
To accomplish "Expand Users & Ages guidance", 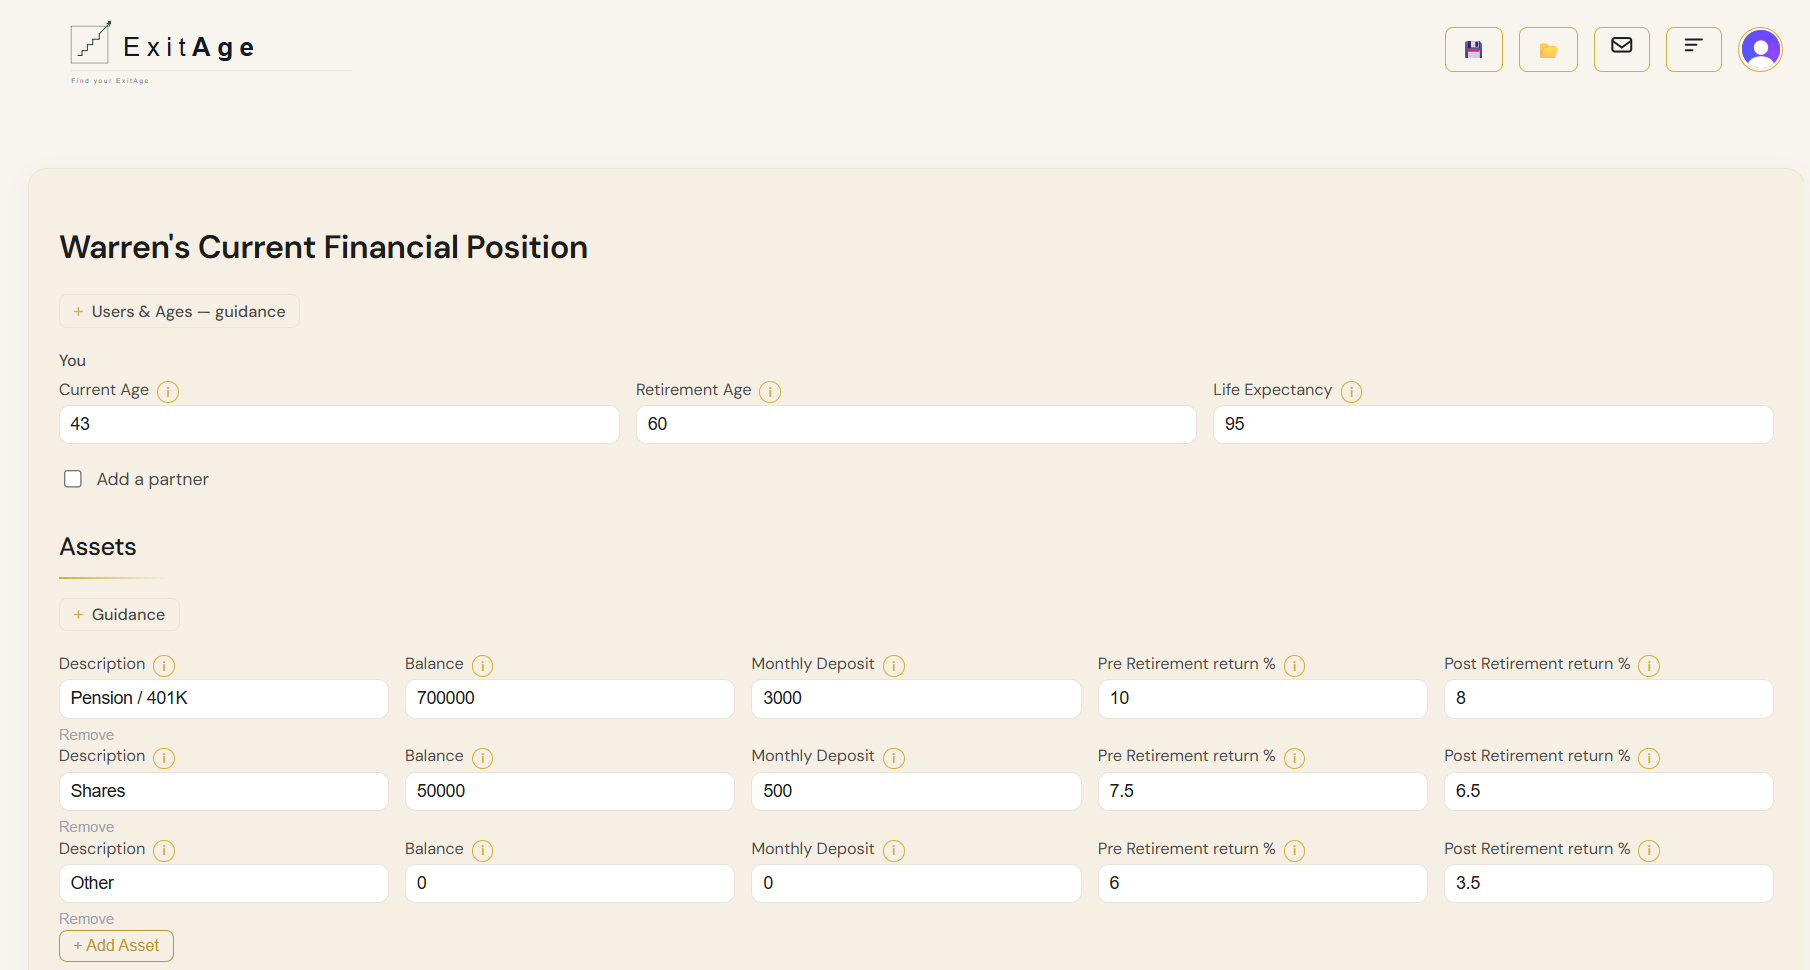I will click(x=179, y=311).
